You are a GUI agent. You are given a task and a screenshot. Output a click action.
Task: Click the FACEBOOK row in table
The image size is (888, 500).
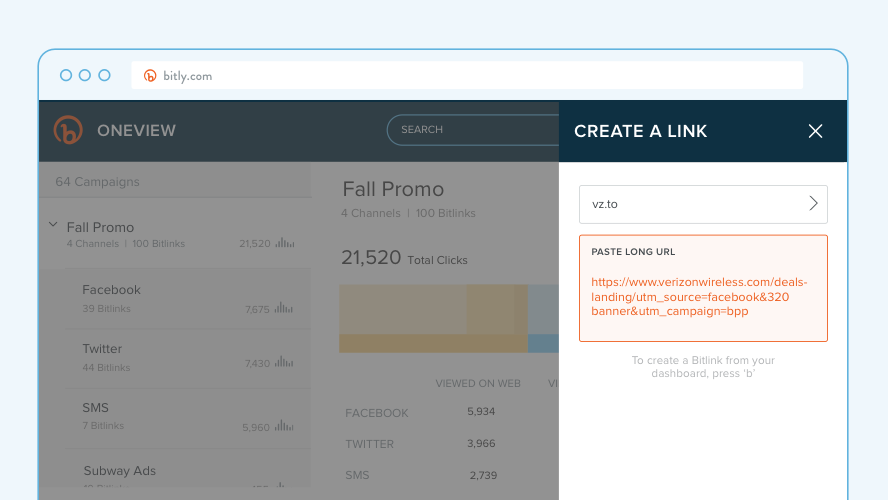coord(377,413)
